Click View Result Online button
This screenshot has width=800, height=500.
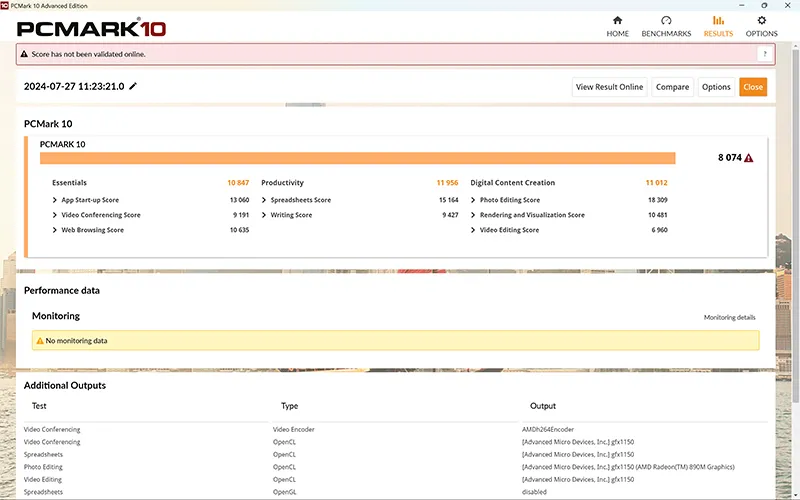click(609, 87)
